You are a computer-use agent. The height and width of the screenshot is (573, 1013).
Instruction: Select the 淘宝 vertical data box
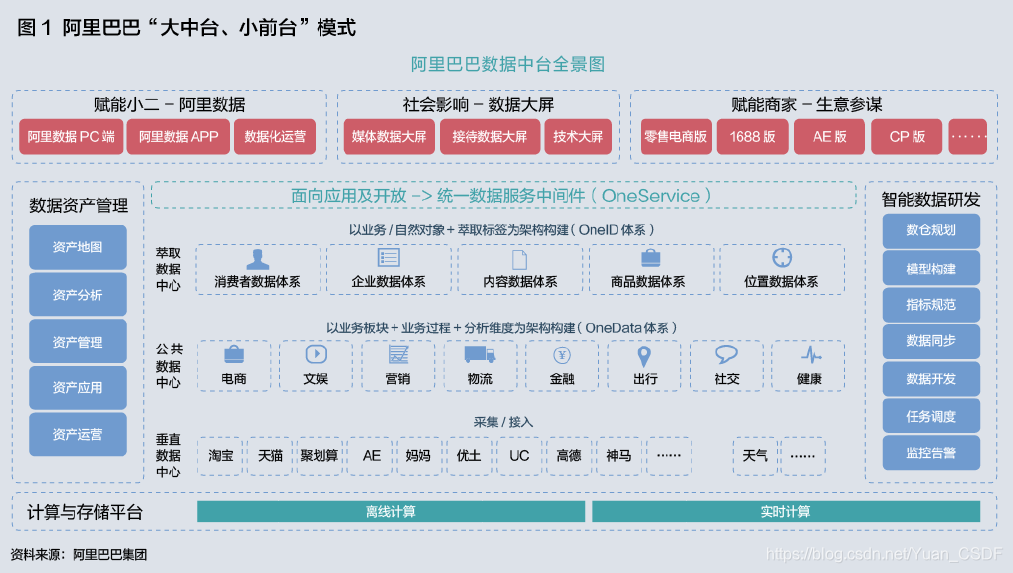click(x=220, y=456)
